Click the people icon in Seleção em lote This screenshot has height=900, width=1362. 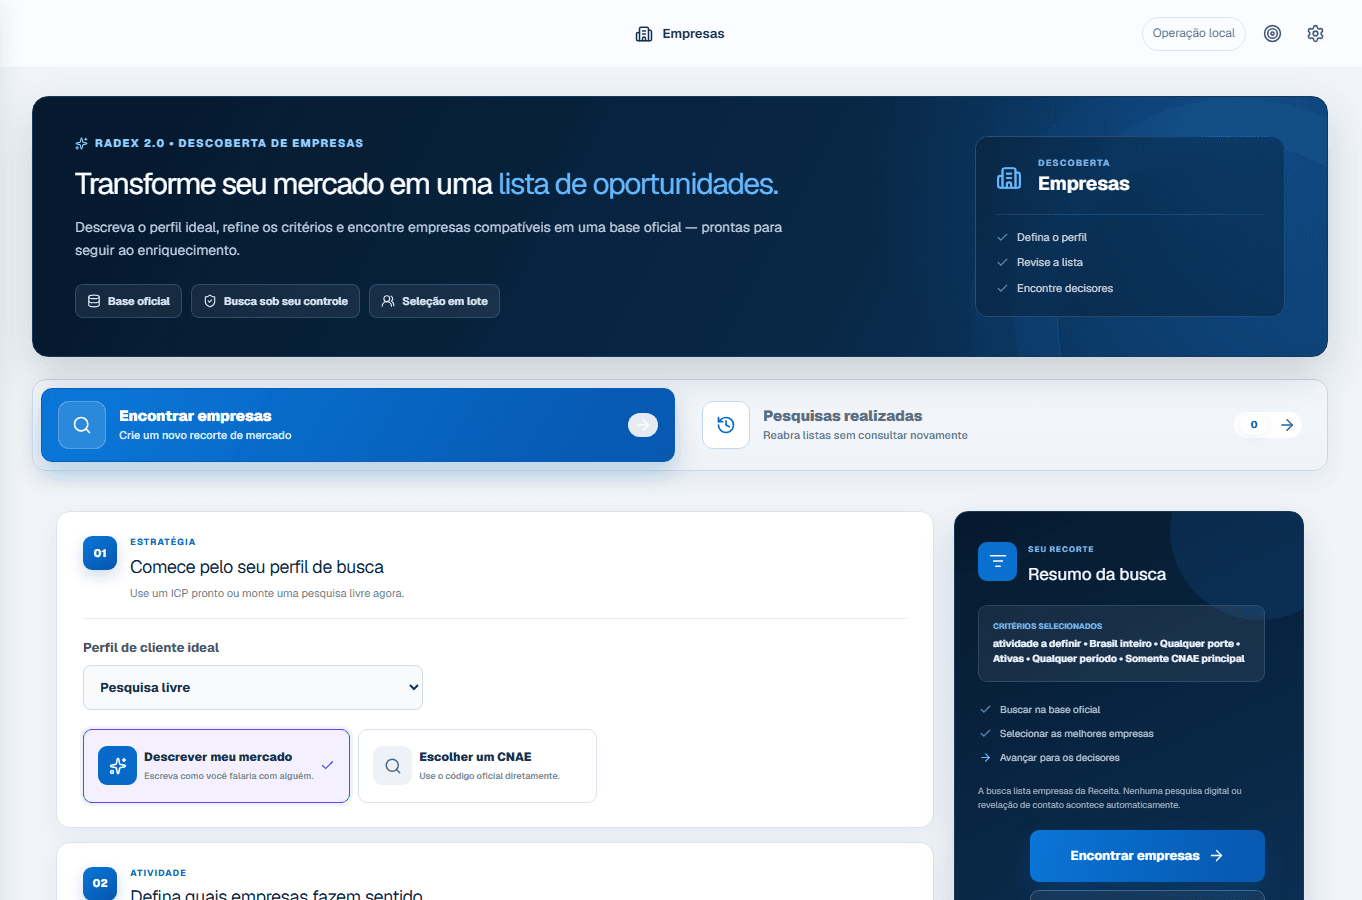click(388, 301)
